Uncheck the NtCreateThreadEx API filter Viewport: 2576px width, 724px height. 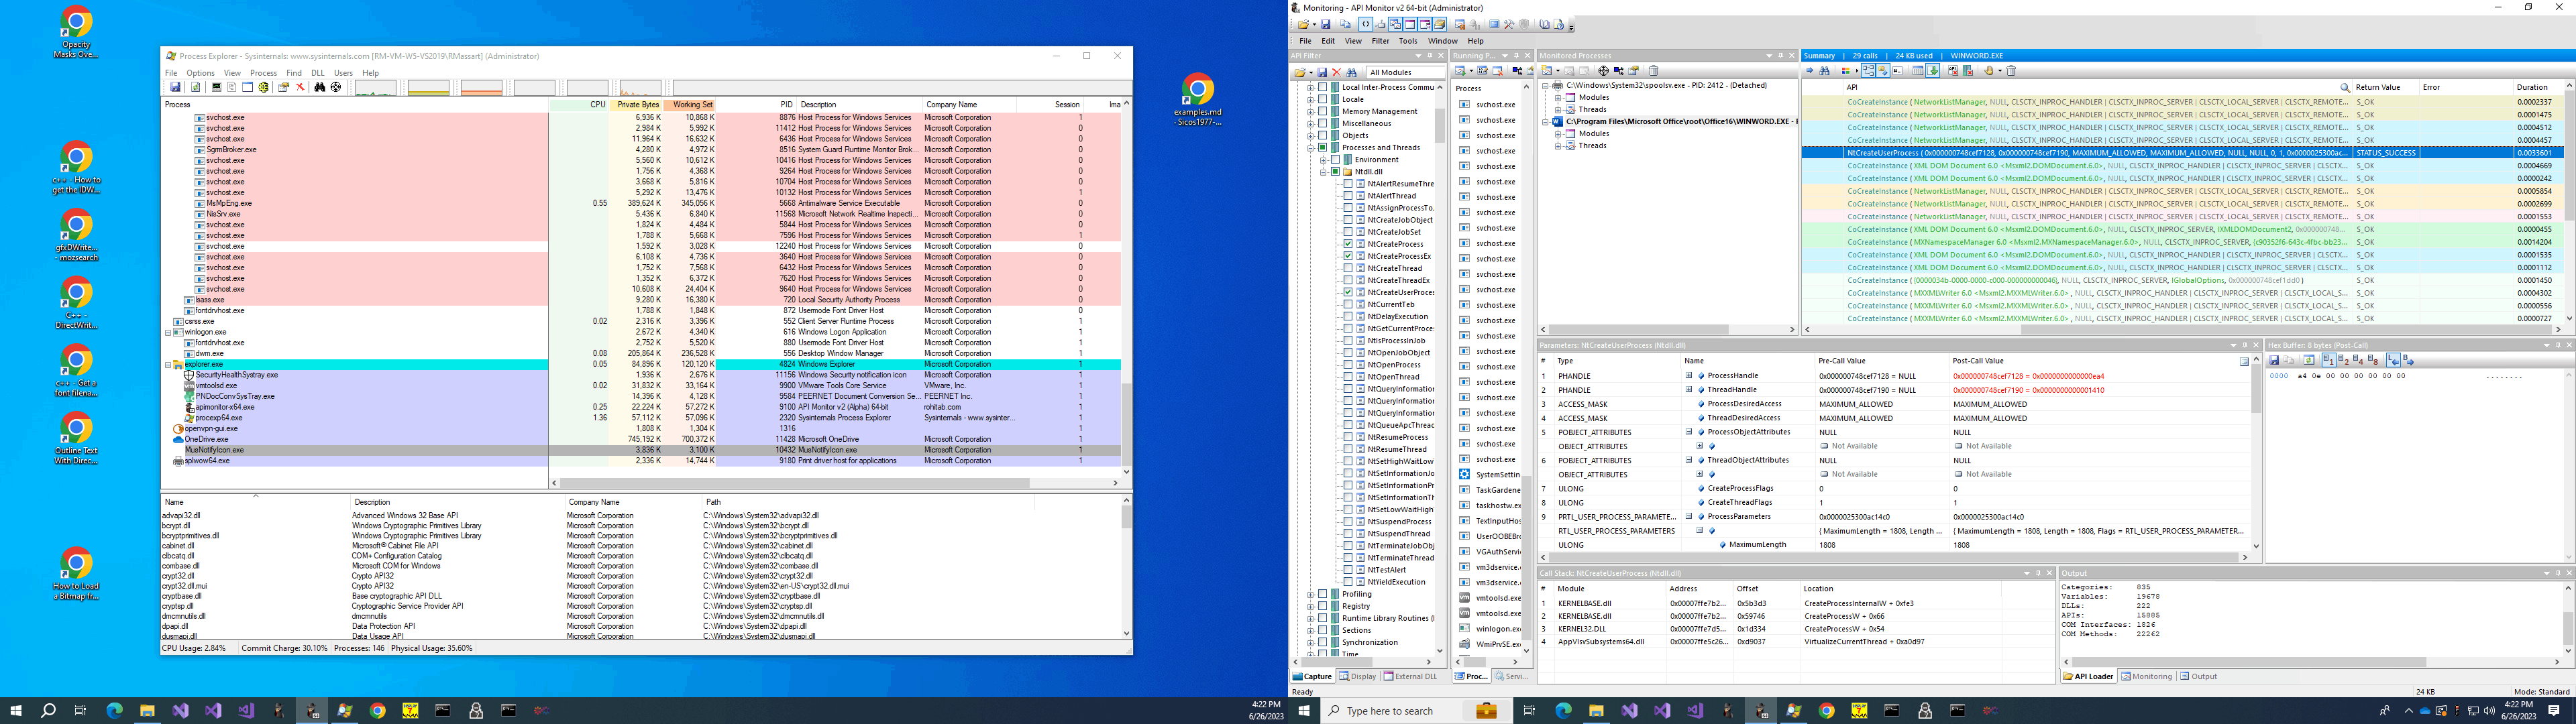click(x=1349, y=280)
